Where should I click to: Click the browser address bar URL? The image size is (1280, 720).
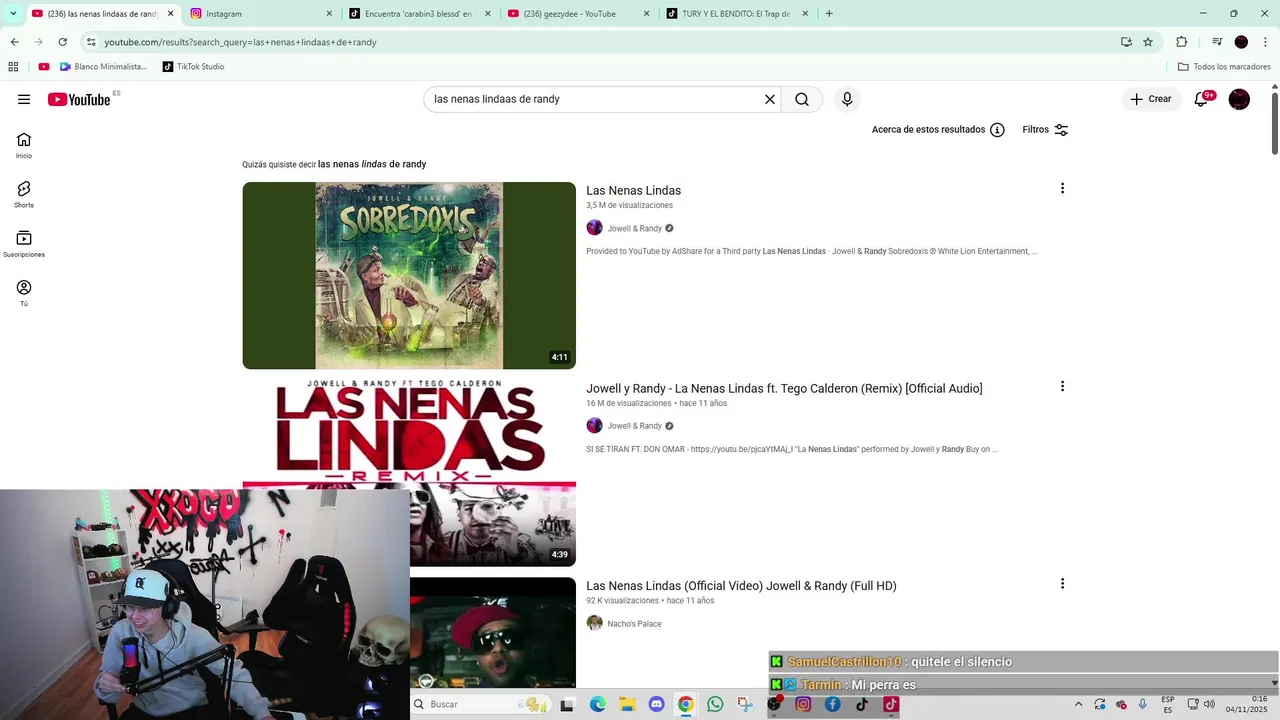pos(240,42)
